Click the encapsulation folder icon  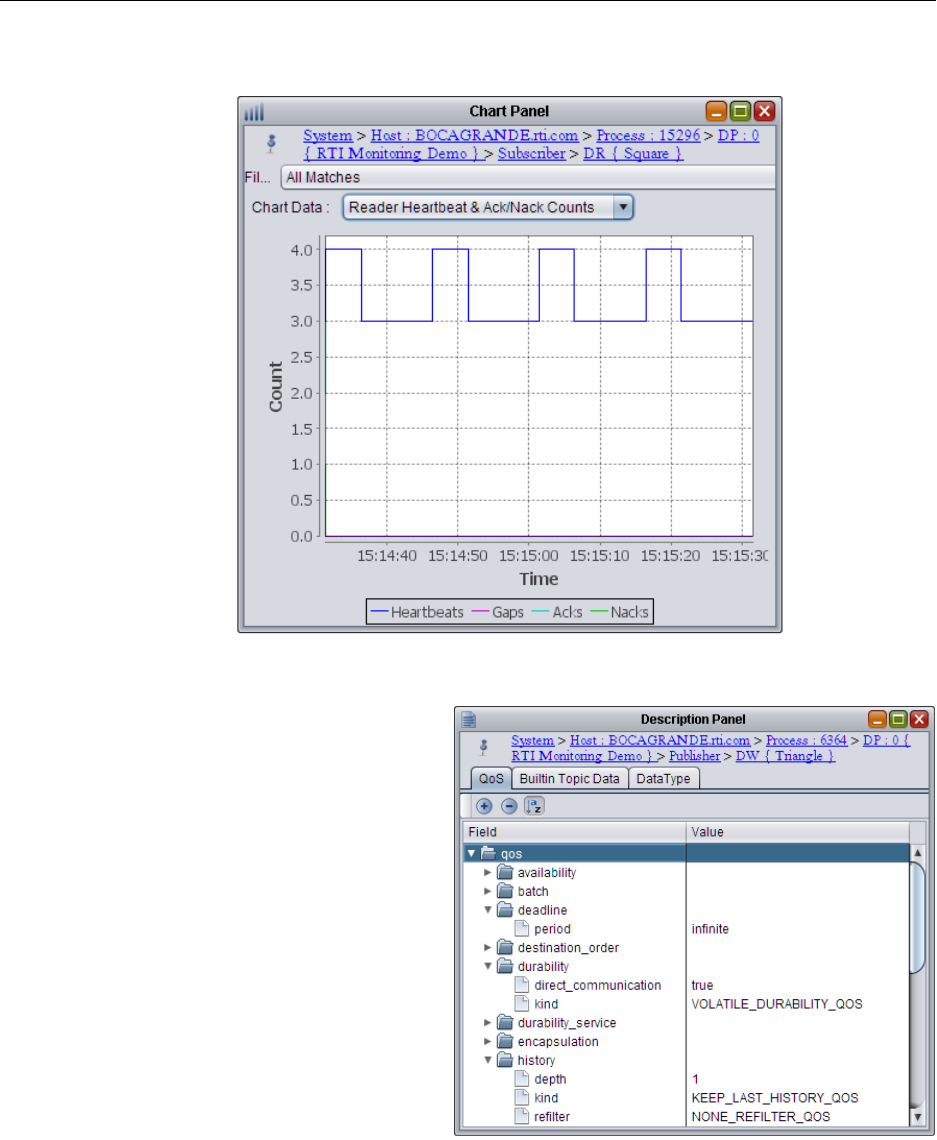[x=505, y=1042]
